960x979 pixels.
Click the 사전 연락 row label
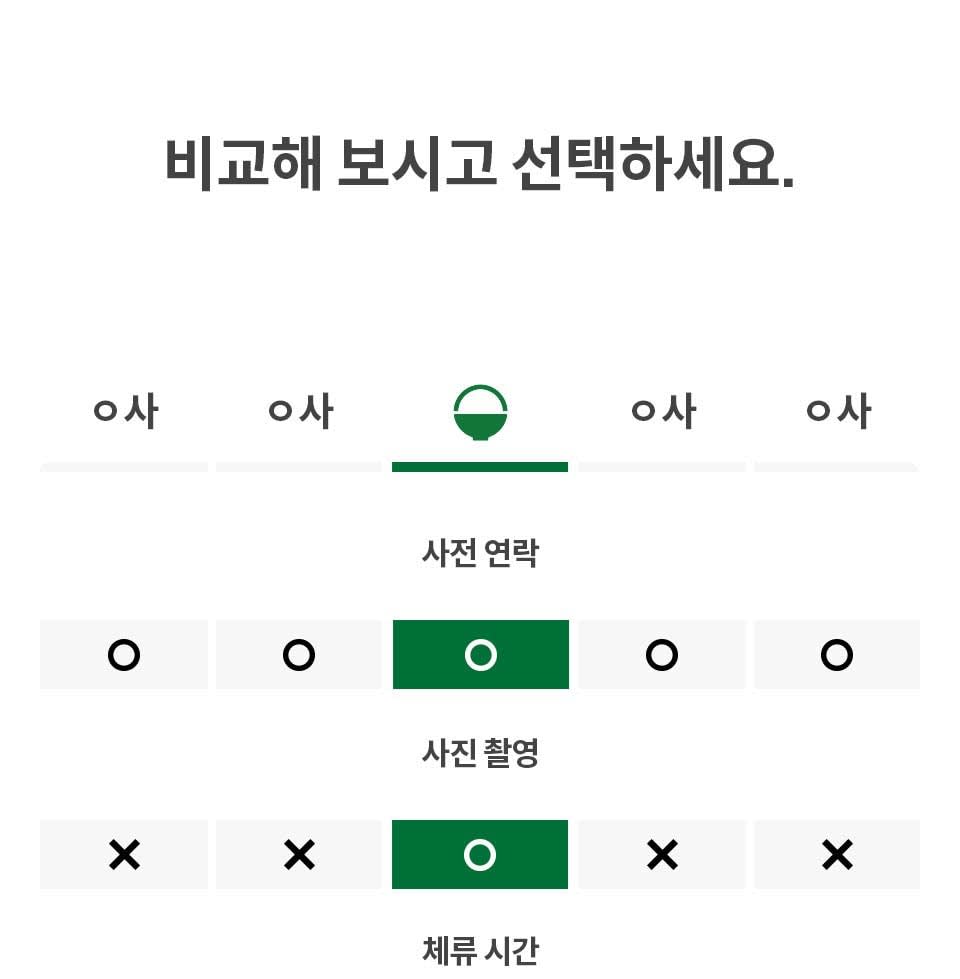click(480, 553)
